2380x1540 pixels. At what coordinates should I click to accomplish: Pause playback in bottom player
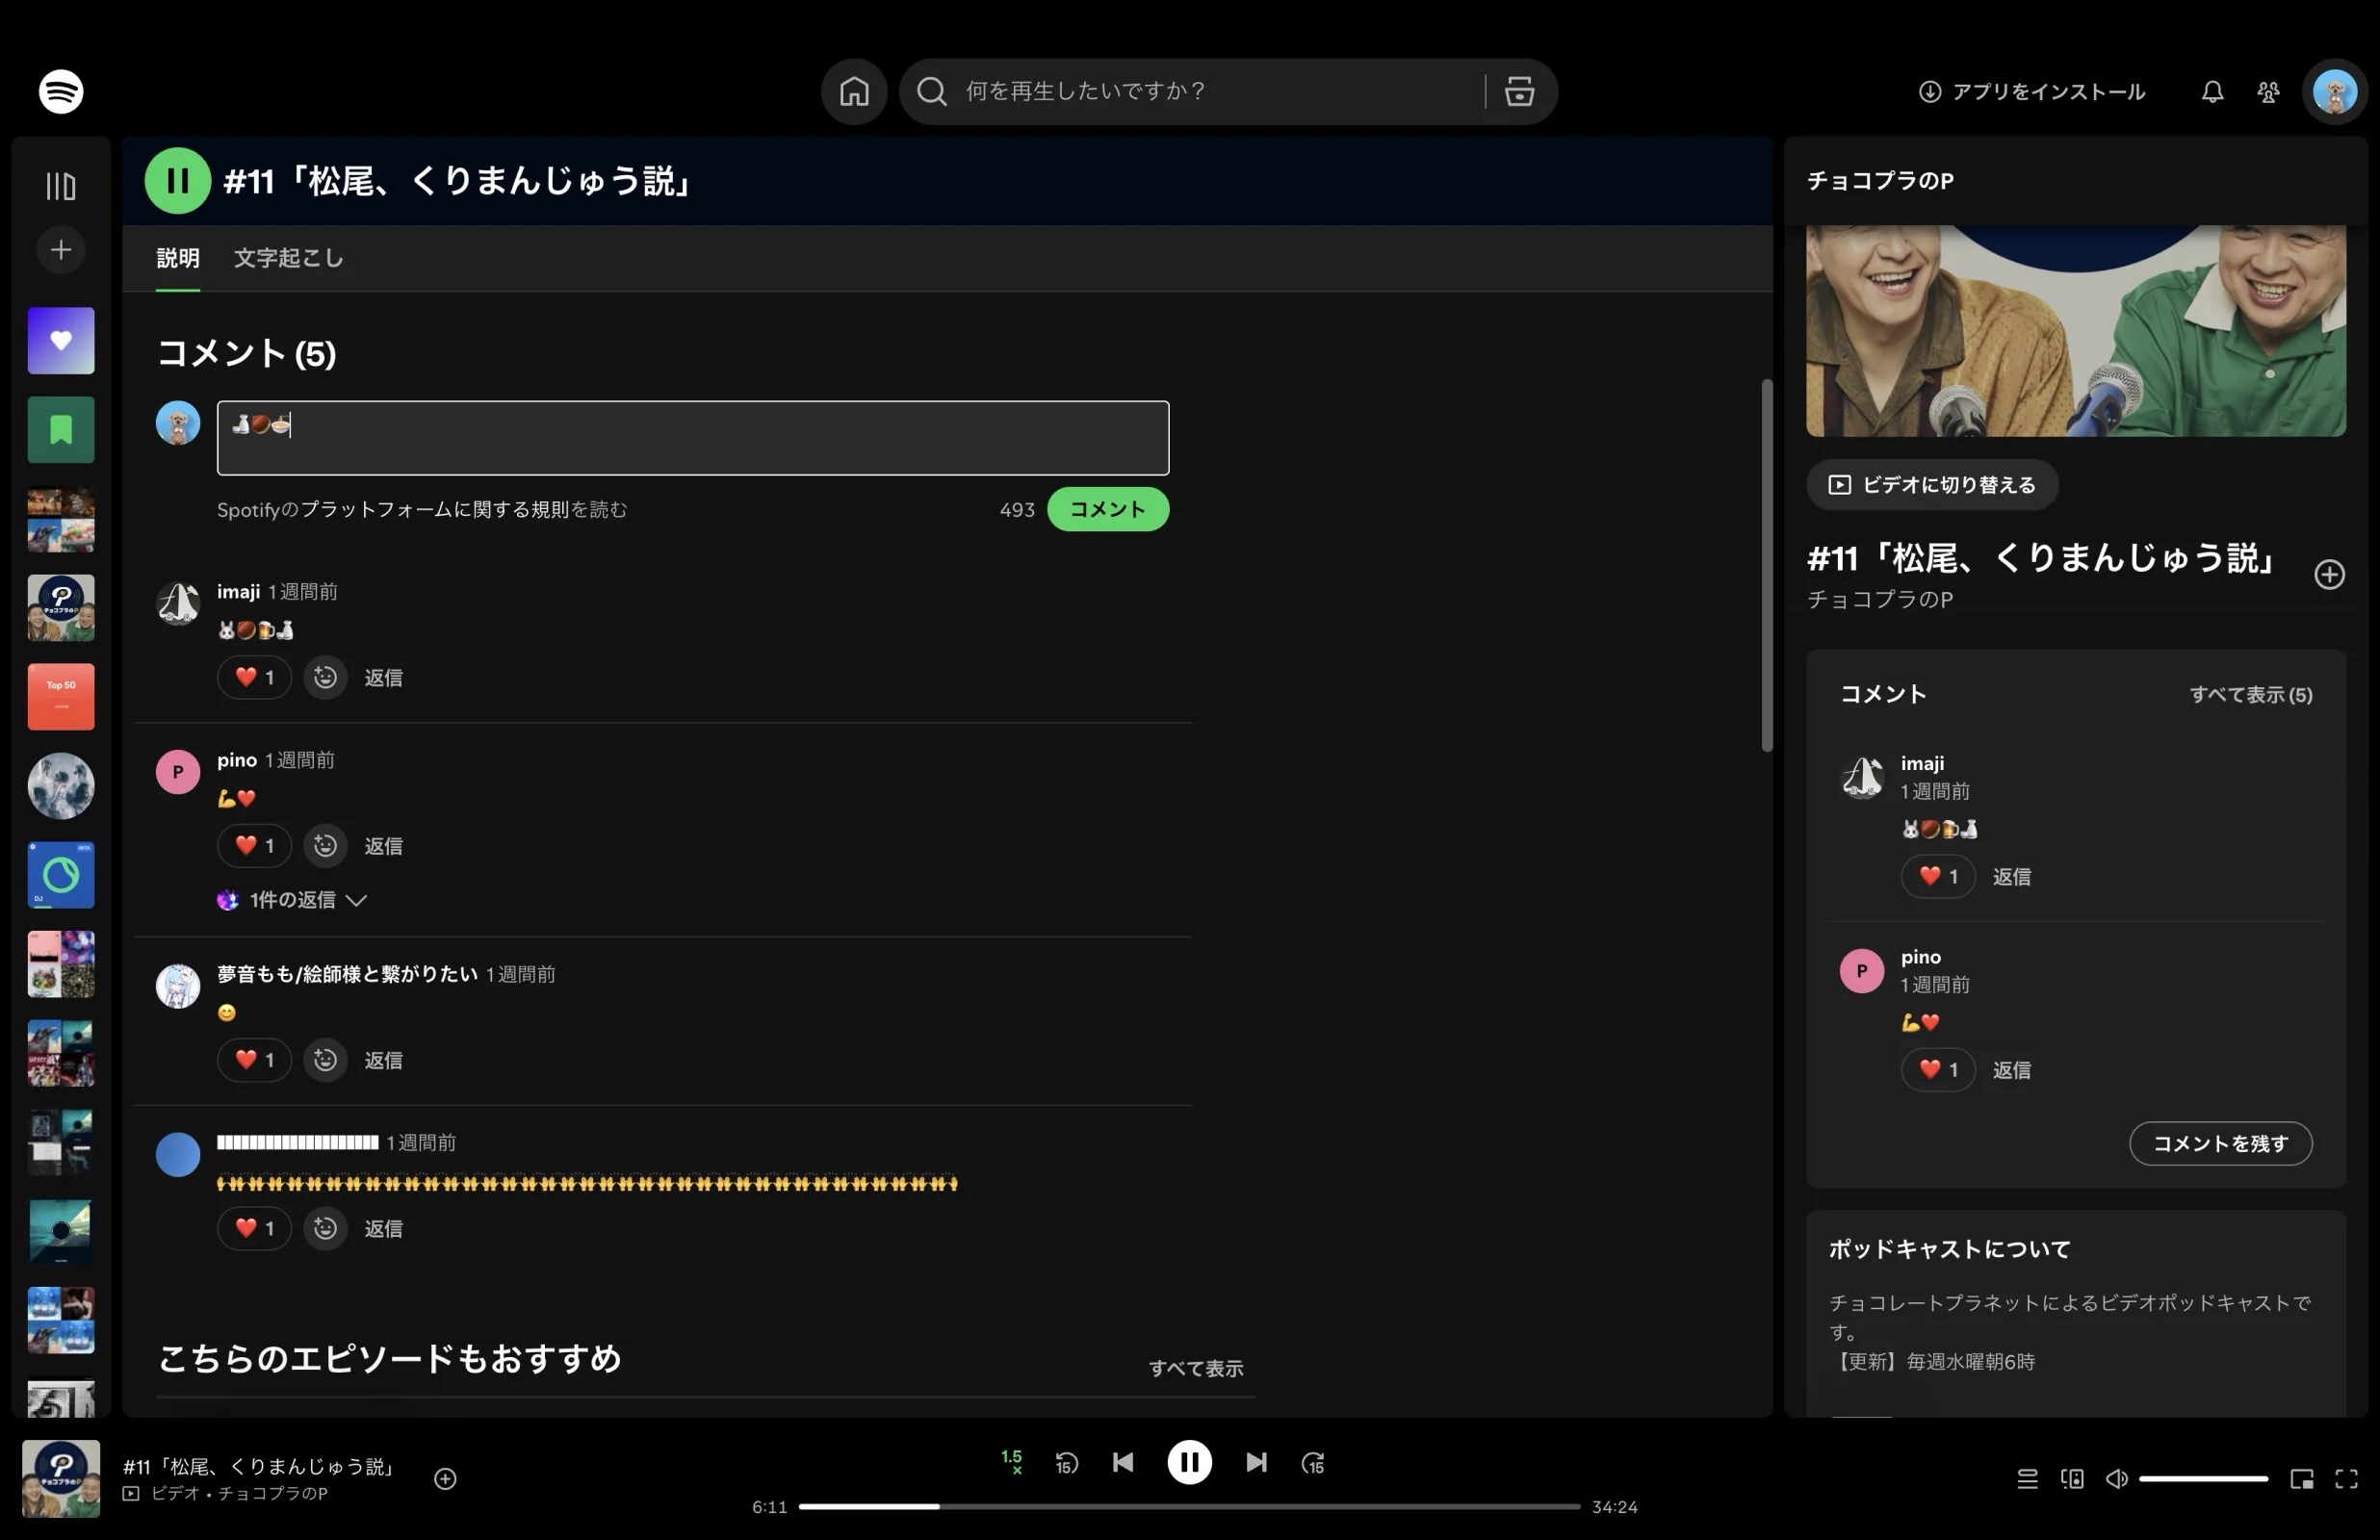(x=1189, y=1462)
